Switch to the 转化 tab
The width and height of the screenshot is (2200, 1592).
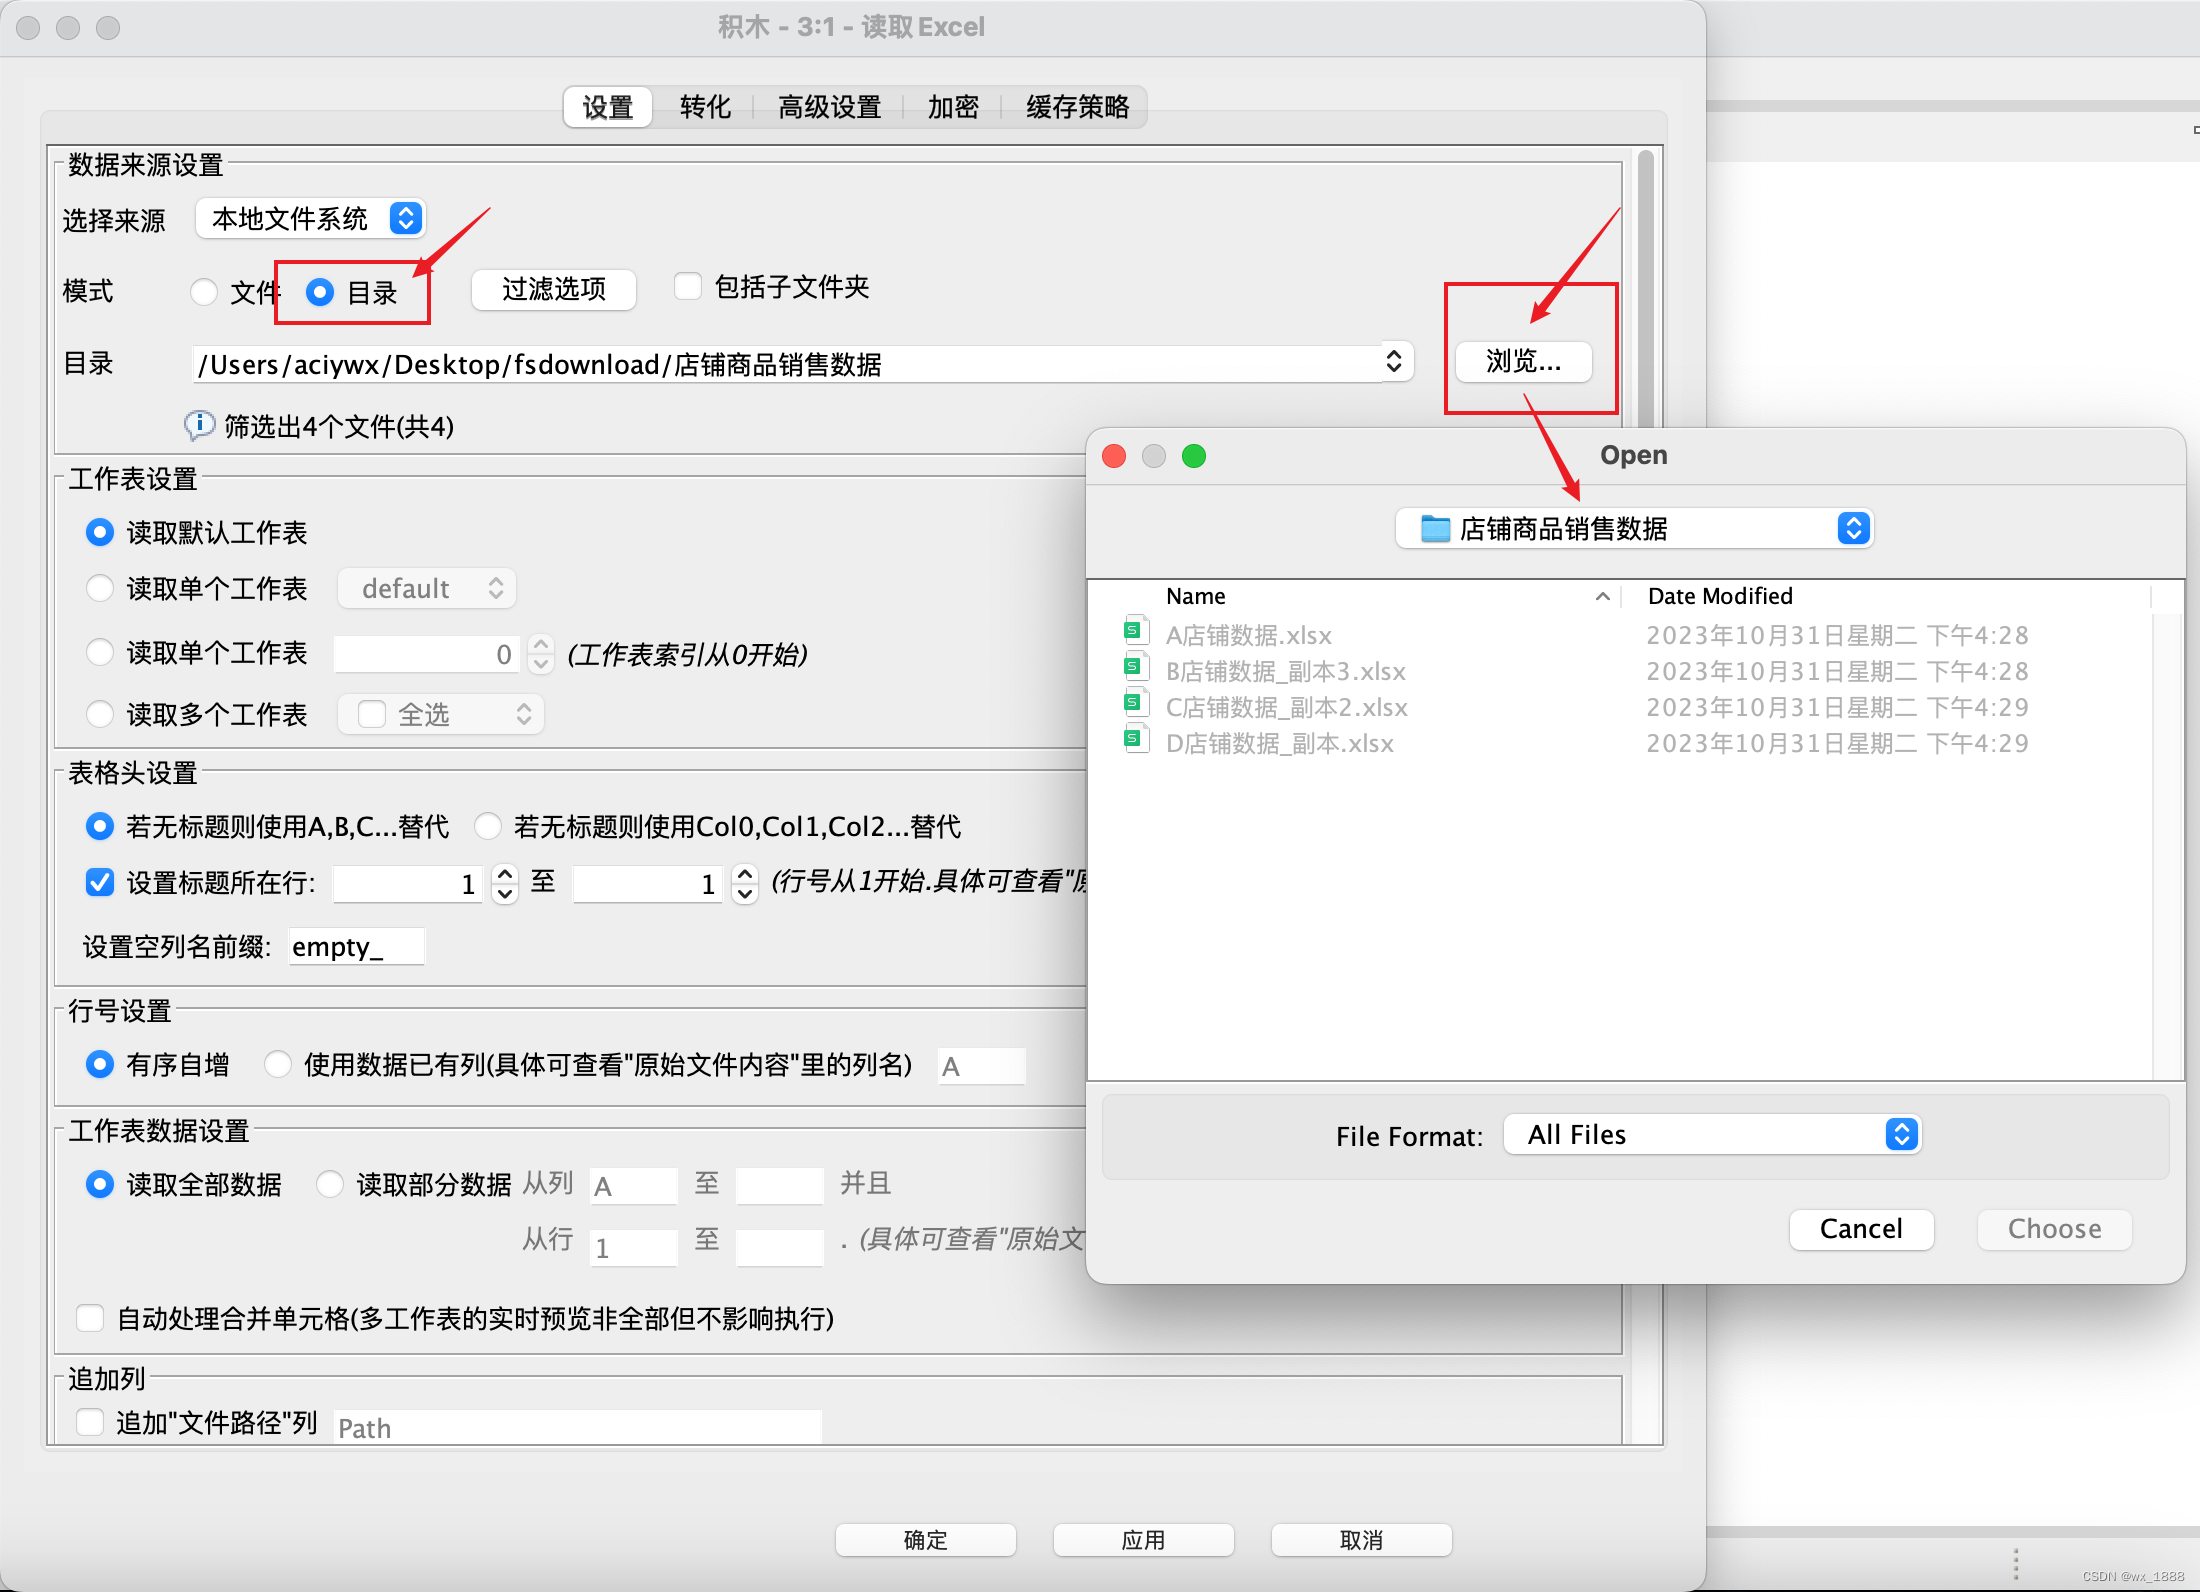tap(705, 107)
